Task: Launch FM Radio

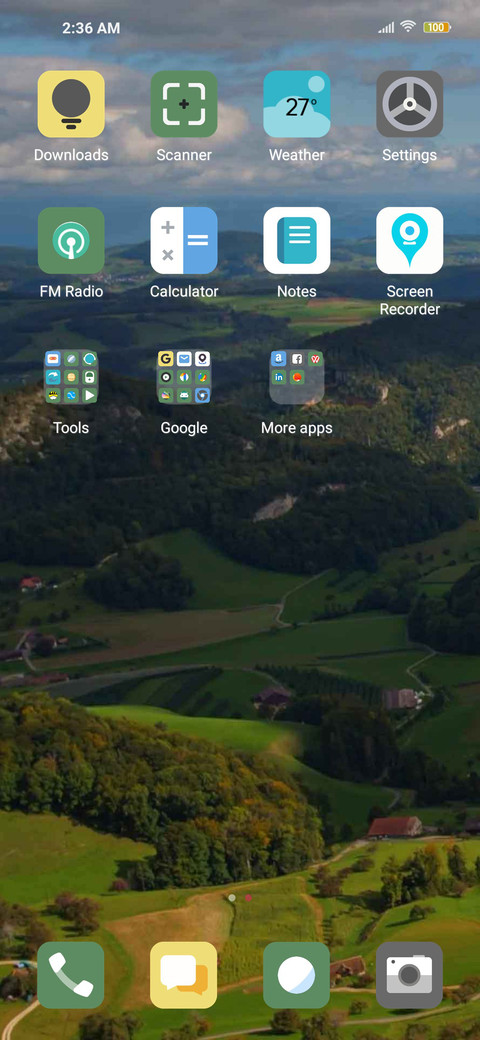Action: (x=71, y=241)
